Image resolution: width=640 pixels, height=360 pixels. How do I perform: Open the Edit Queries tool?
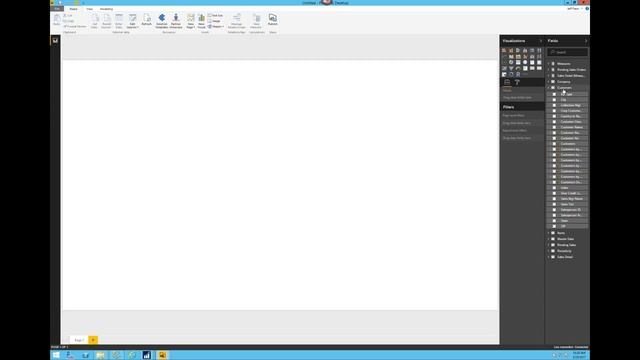tap(132, 21)
